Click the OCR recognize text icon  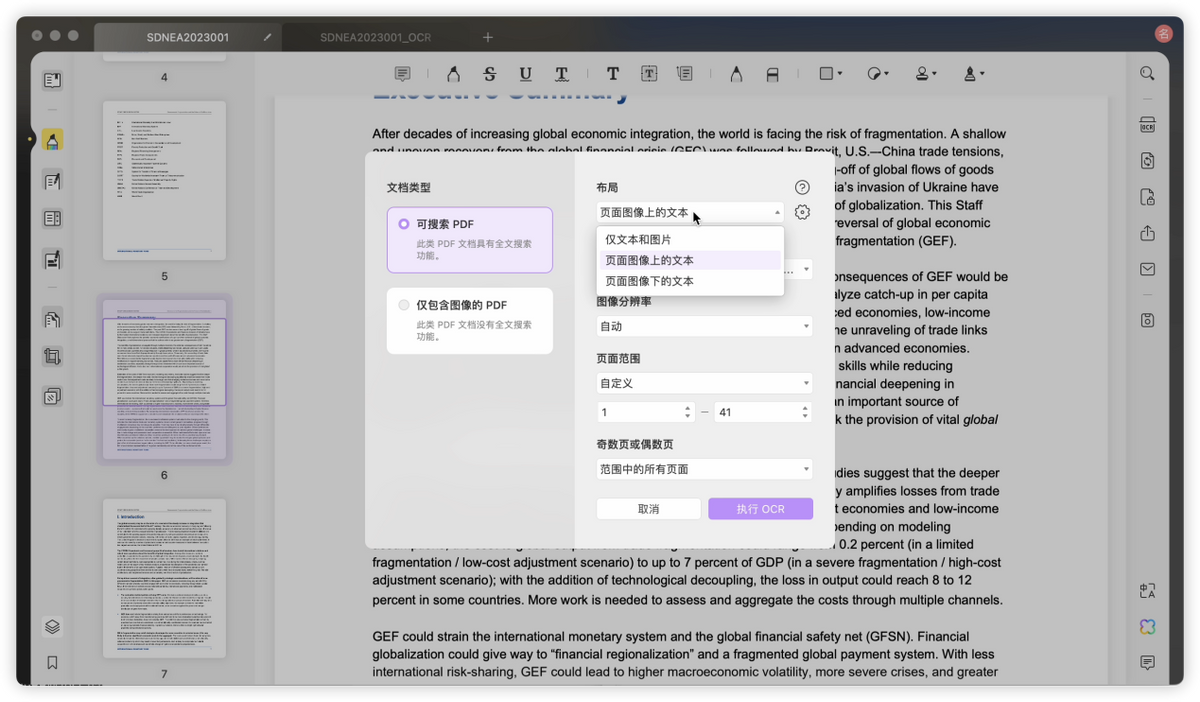tap(1147, 125)
